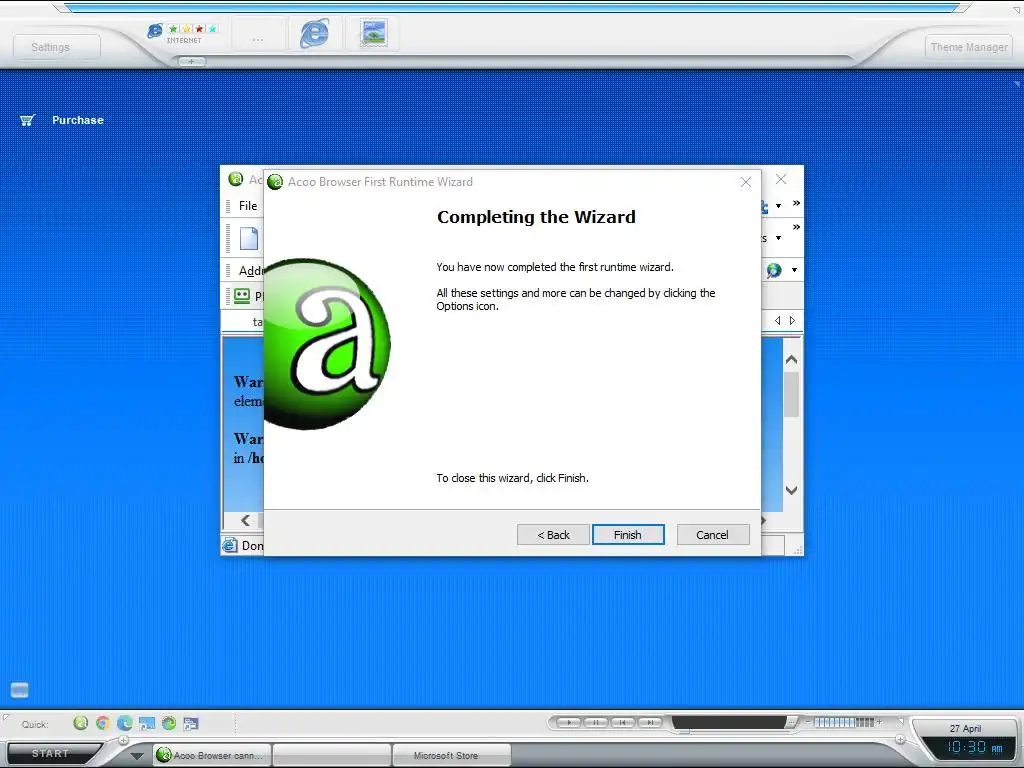This screenshot has width=1024, height=768.
Task: Click the last Quick launch window icon
Action: [x=191, y=723]
